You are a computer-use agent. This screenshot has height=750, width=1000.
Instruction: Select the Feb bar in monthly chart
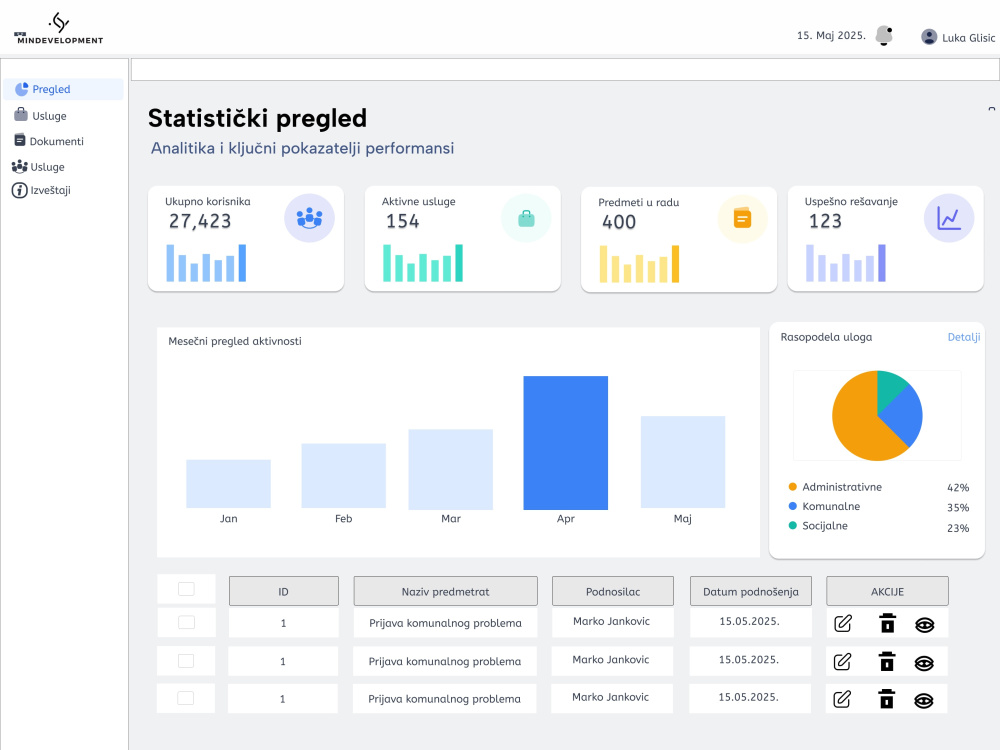[x=344, y=475]
